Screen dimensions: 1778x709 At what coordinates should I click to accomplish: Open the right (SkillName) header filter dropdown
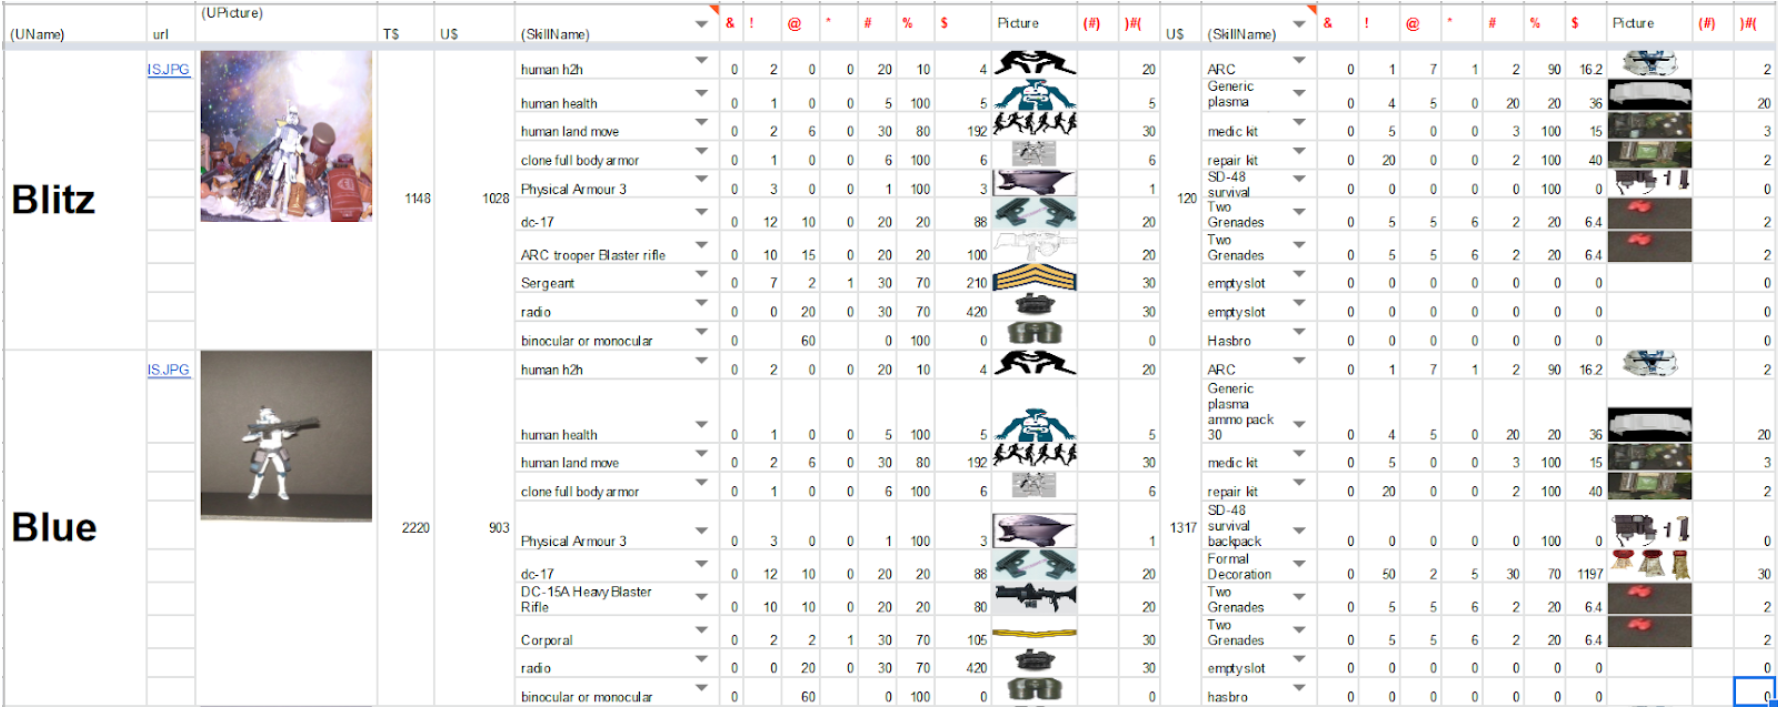tap(1299, 24)
